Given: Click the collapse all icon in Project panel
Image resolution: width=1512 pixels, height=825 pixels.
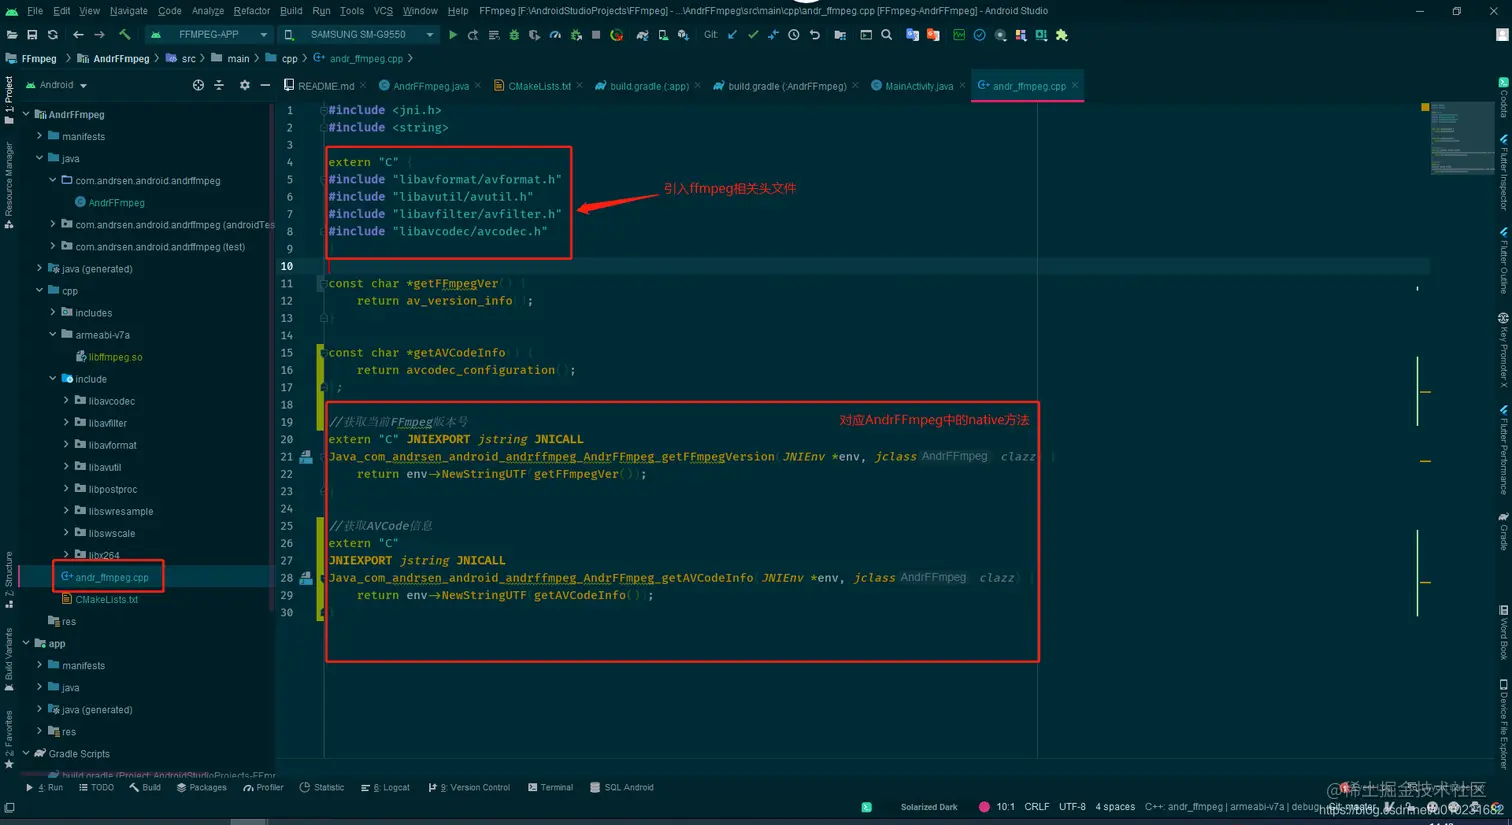Looking at the screenshot, I should (219, 86).
